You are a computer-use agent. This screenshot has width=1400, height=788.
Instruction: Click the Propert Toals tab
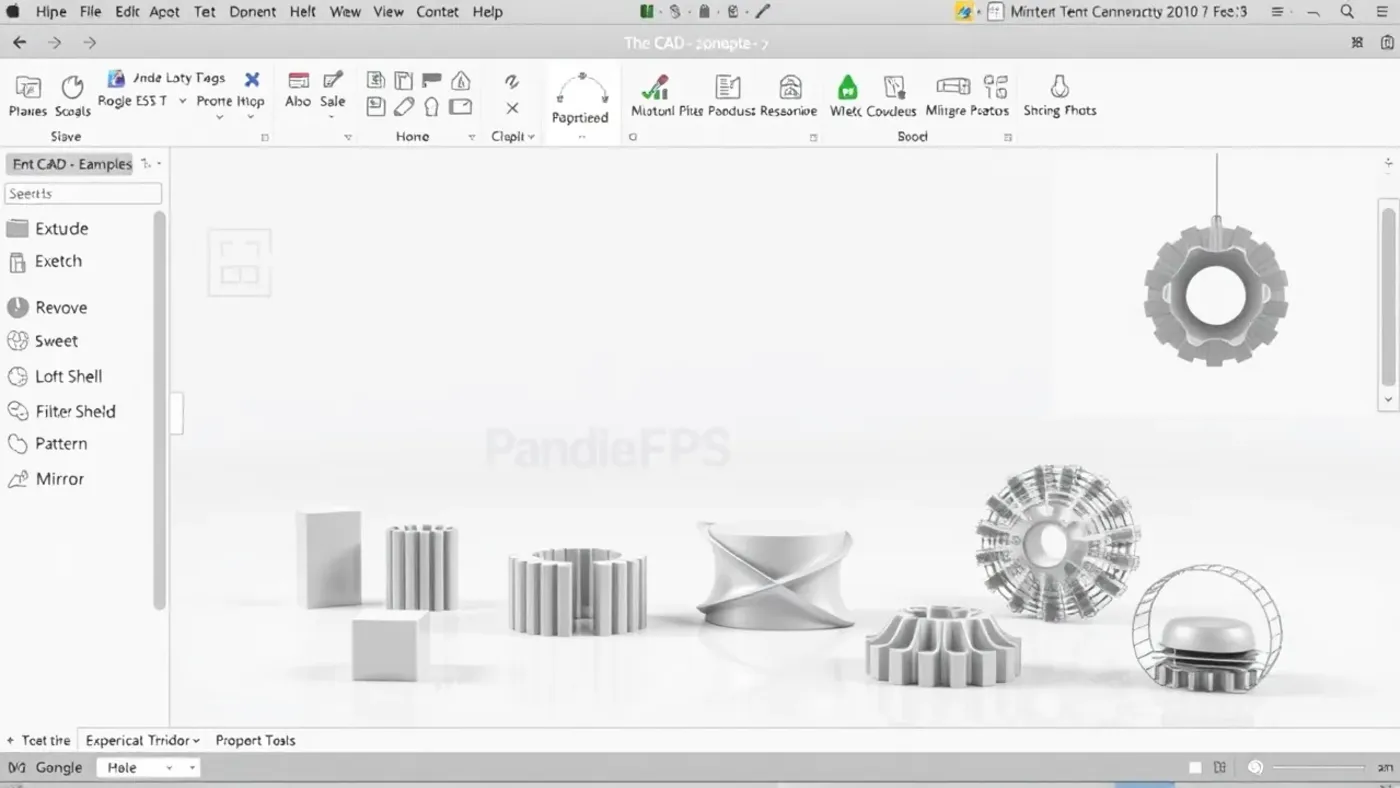click(255, 741)
